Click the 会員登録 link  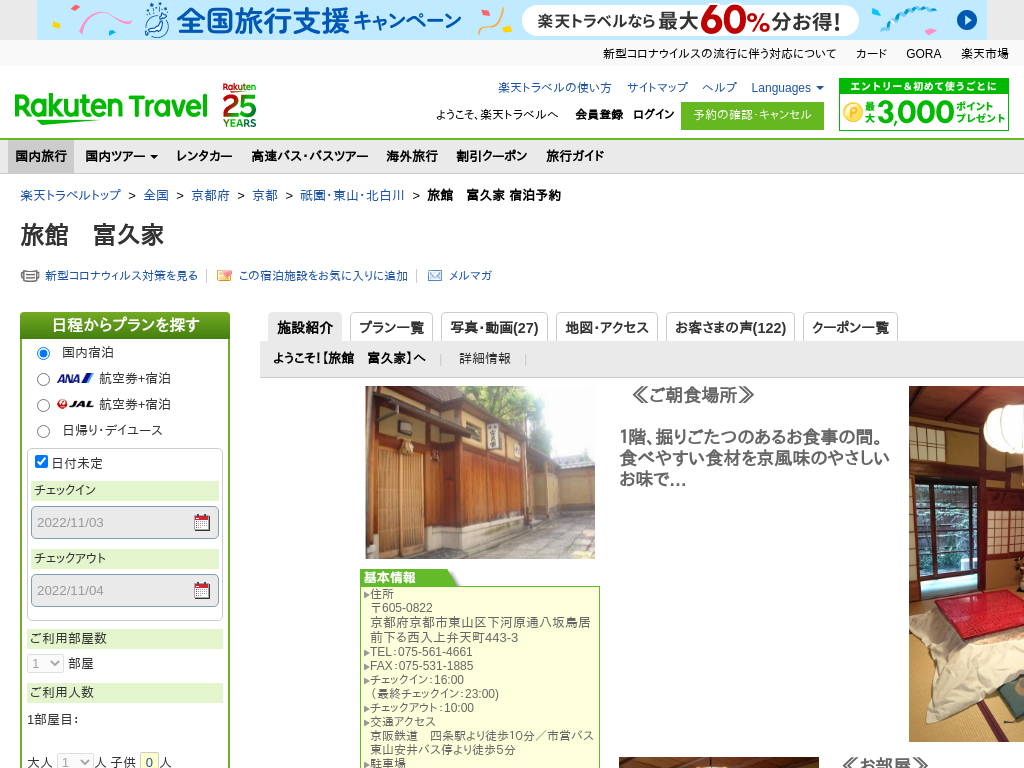pos(599,114)
